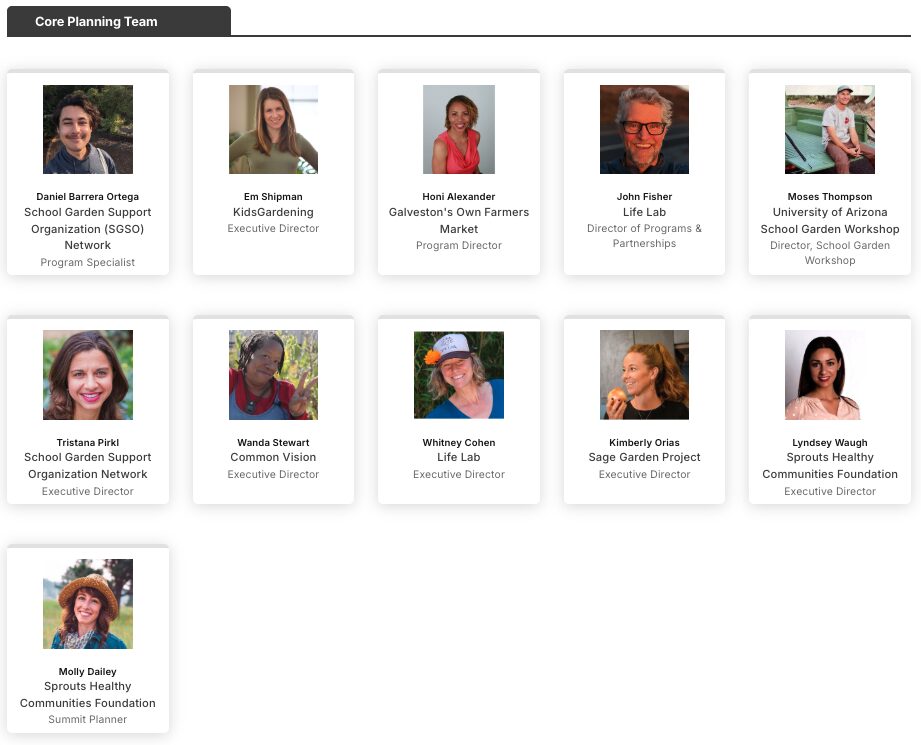Click Molly Dailey's profile photo
Image resolution: width=921 pixels, height=745 pixels.
click(x=88, y=604)
